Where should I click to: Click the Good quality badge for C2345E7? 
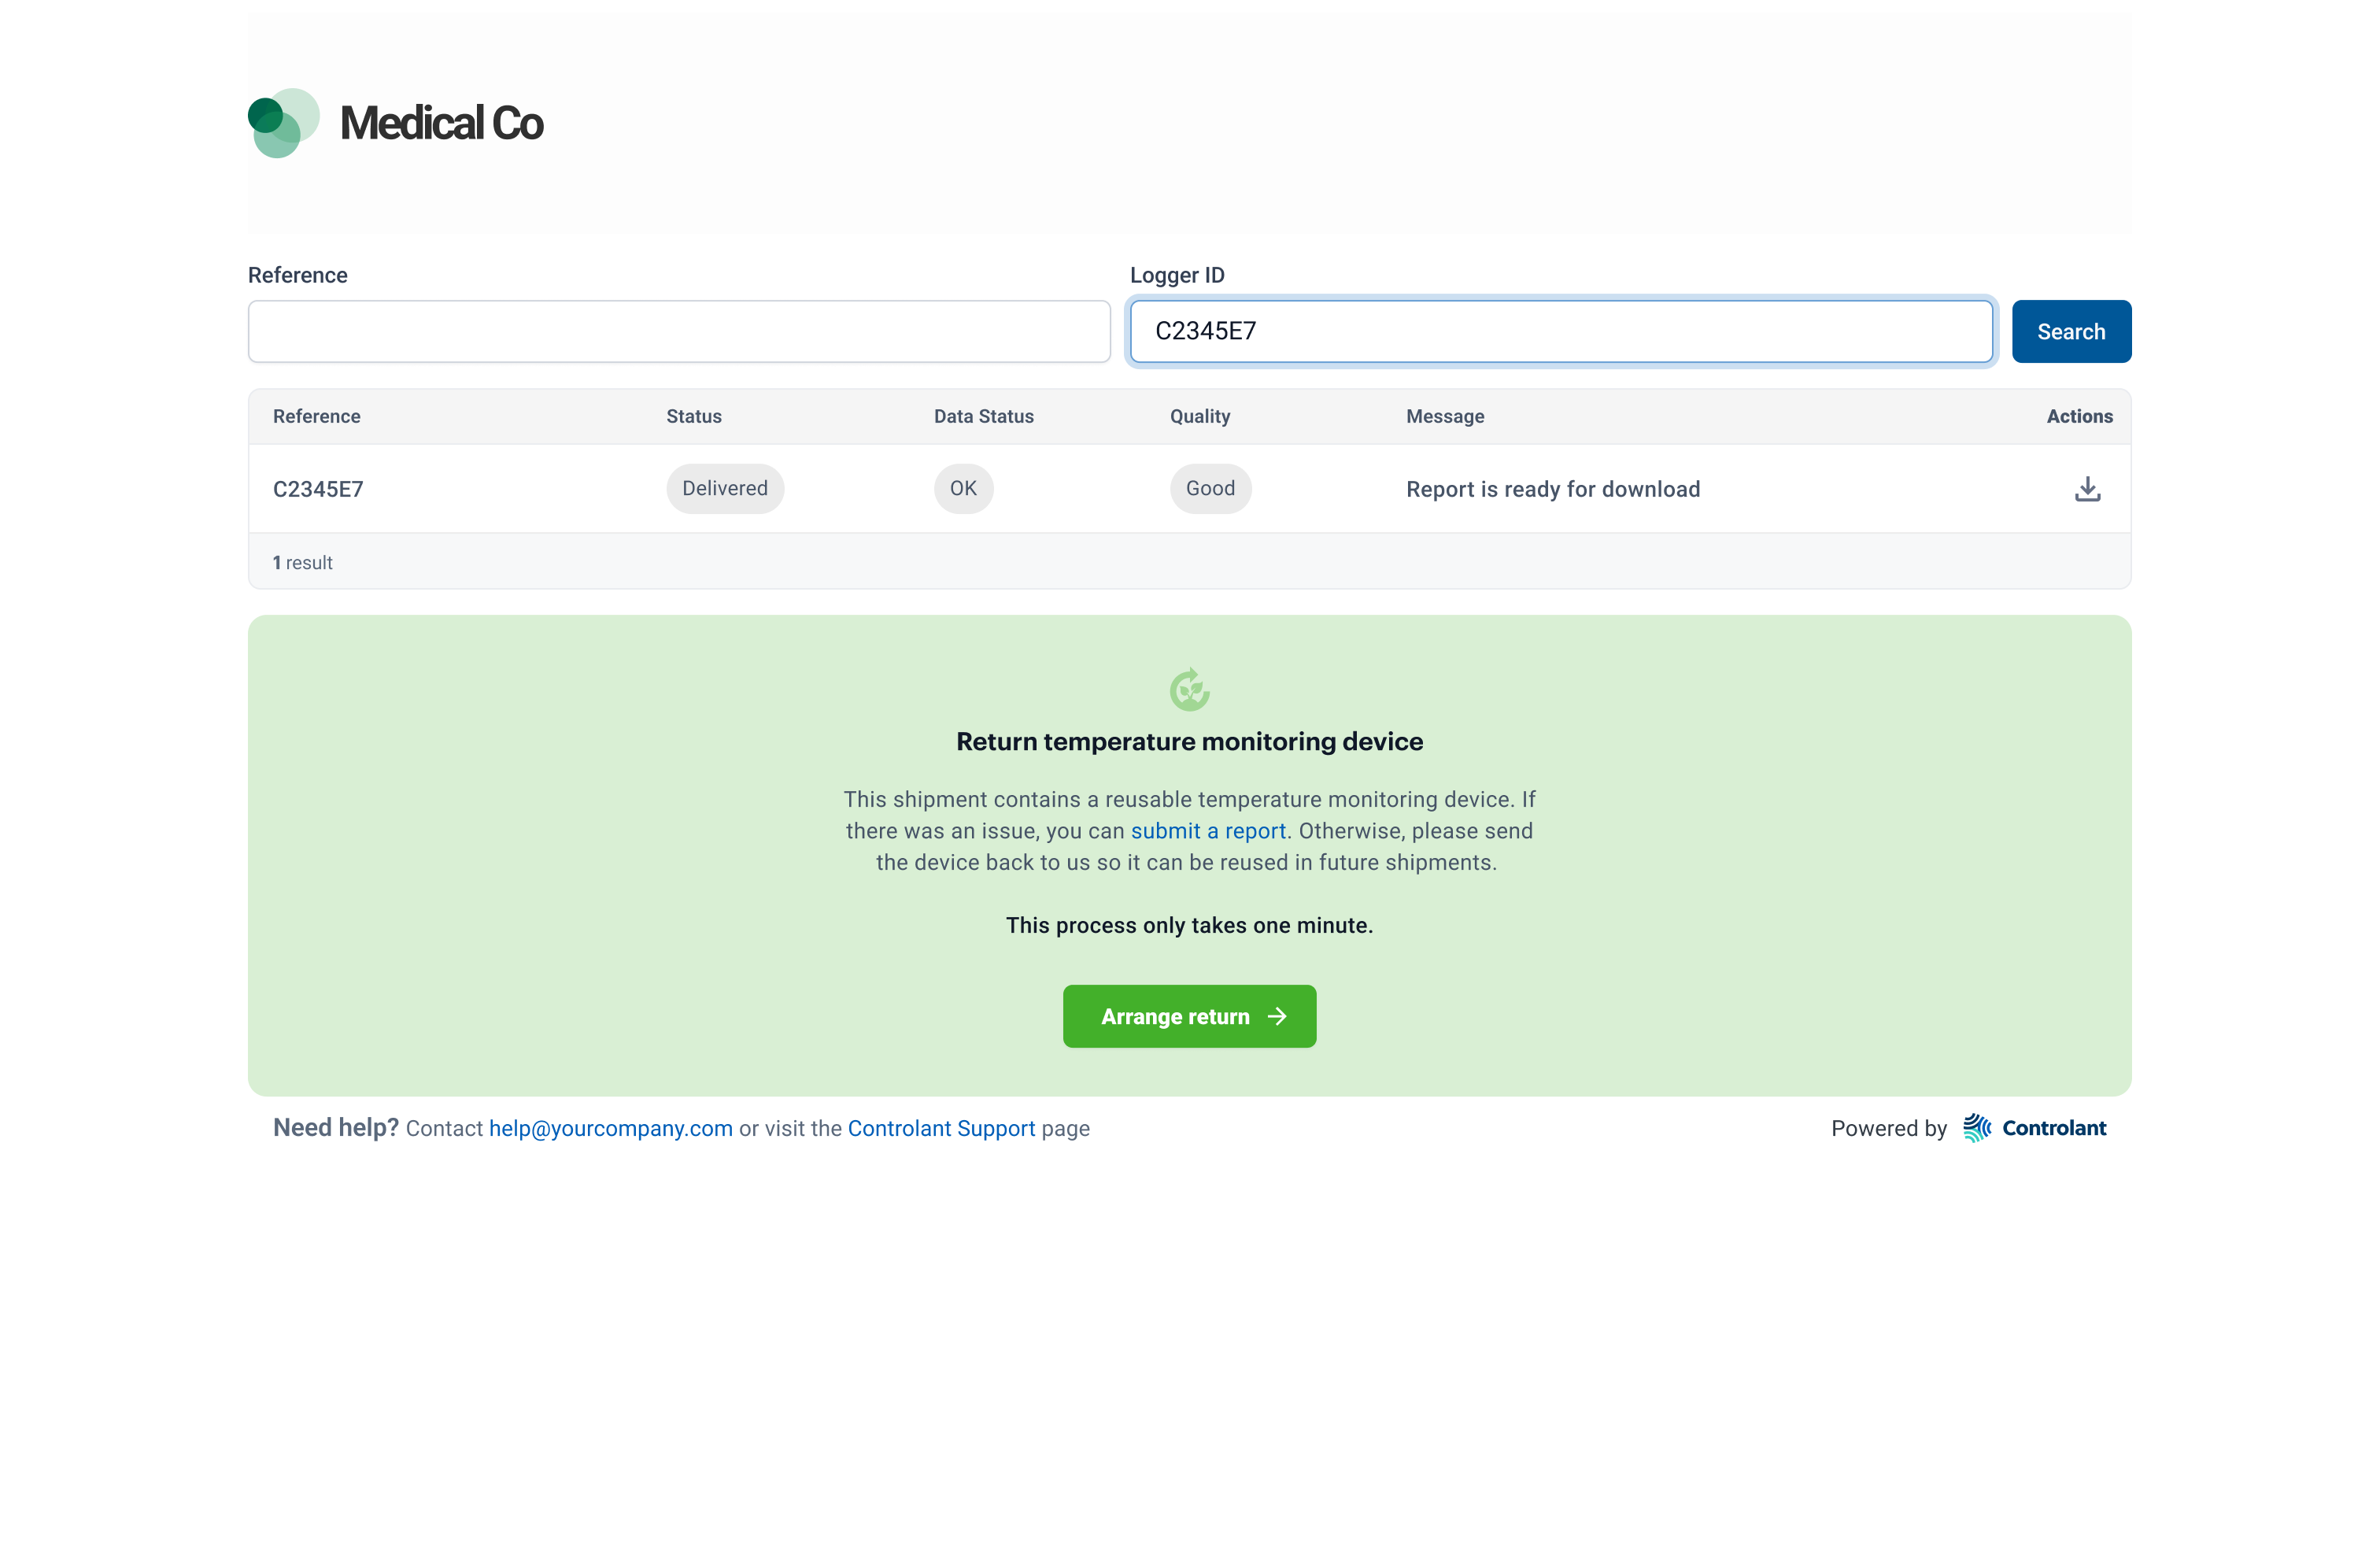pyautogui.click(x=1207, y=487)
